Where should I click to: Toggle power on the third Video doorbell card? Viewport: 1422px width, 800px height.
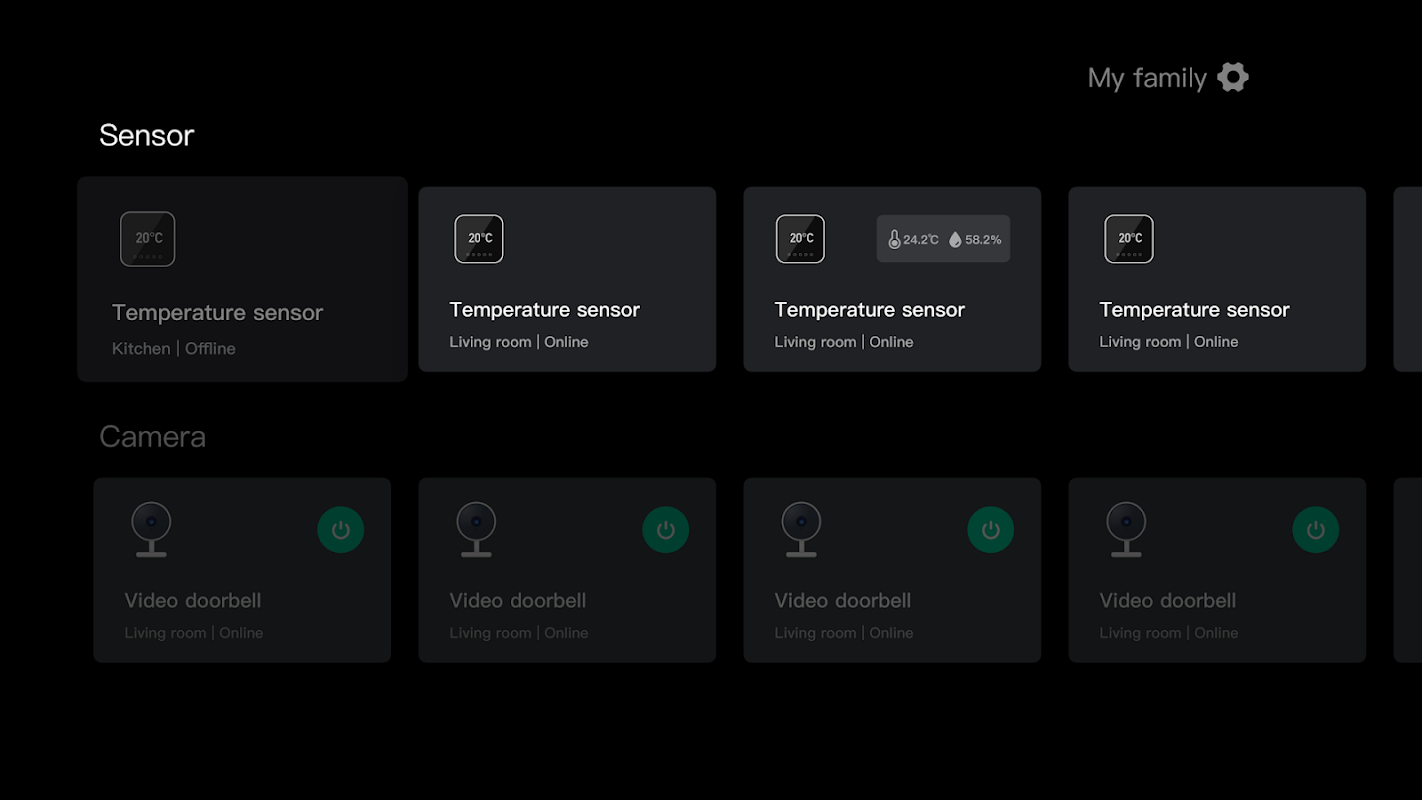[991, 530]
